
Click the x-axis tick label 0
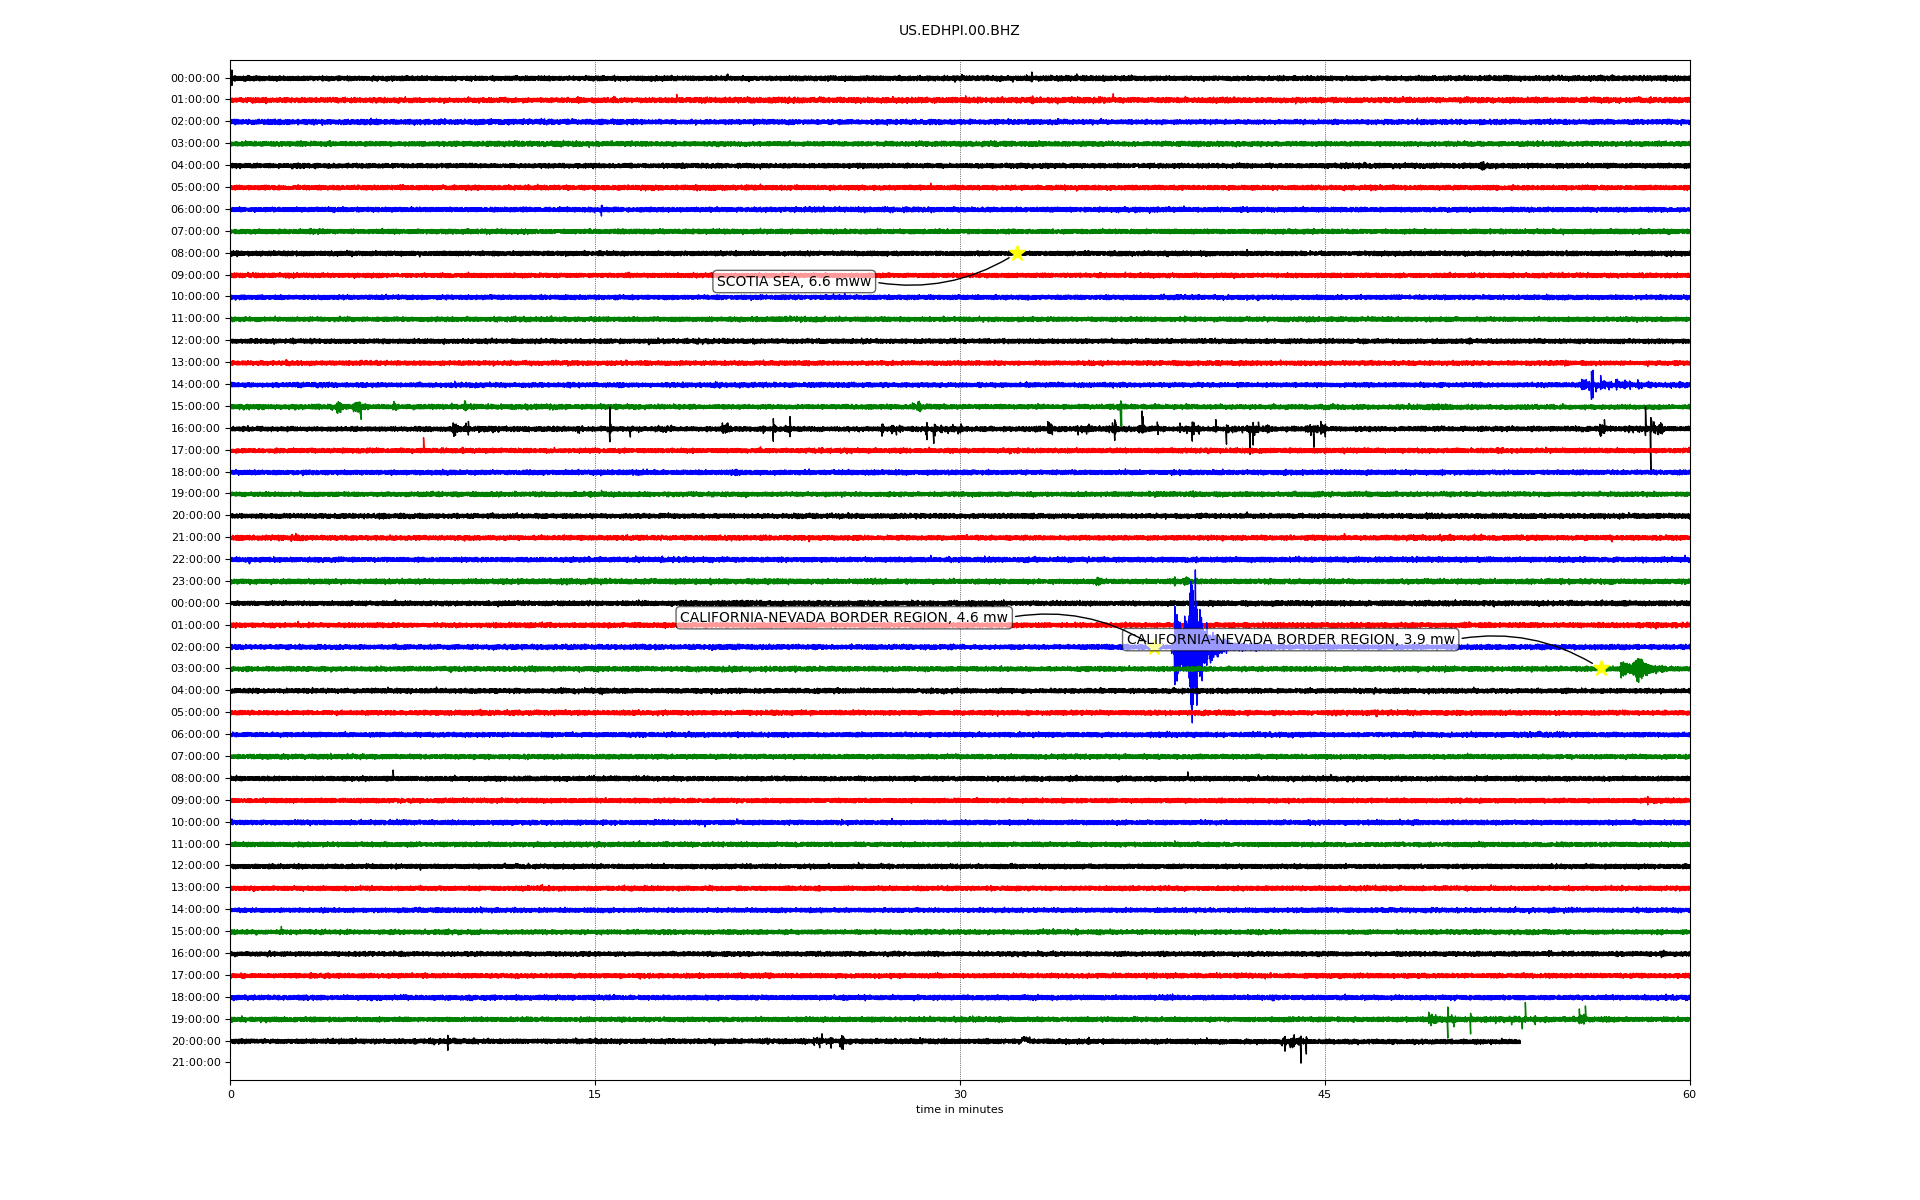231,1094
